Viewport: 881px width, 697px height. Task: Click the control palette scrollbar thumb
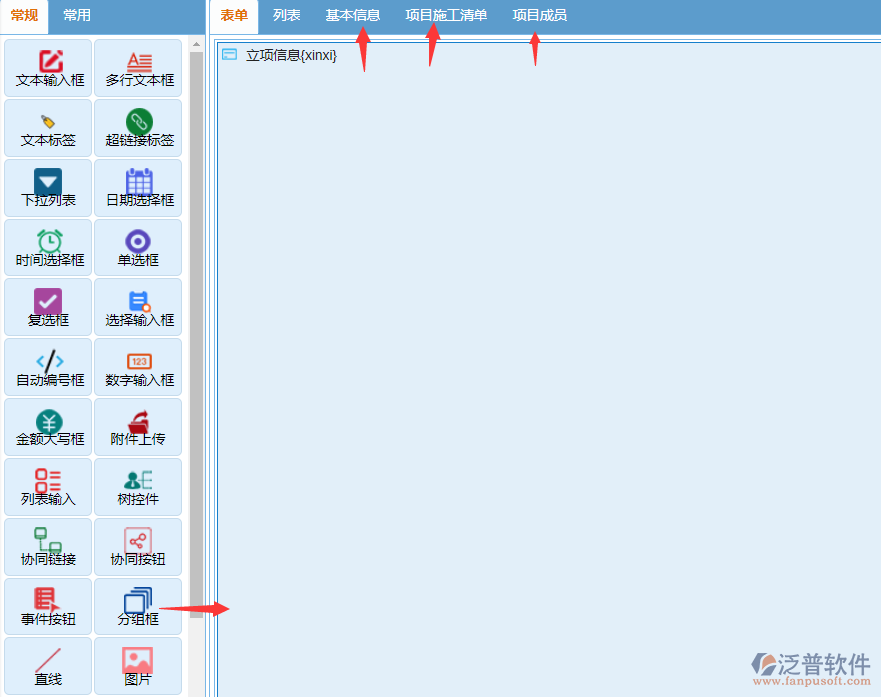click(x=196, y=335)
